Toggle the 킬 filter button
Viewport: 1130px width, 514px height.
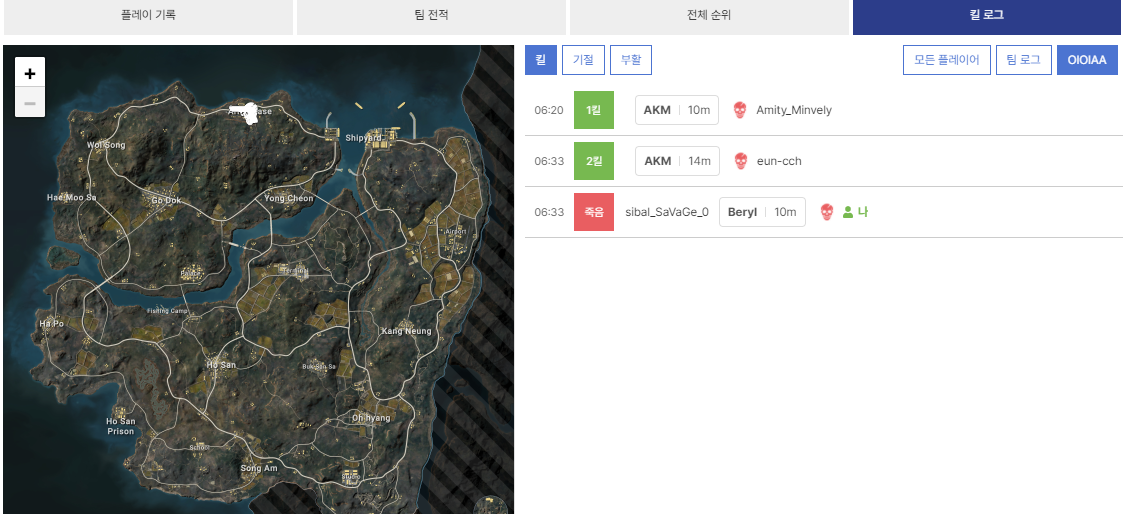click(541, 60)
